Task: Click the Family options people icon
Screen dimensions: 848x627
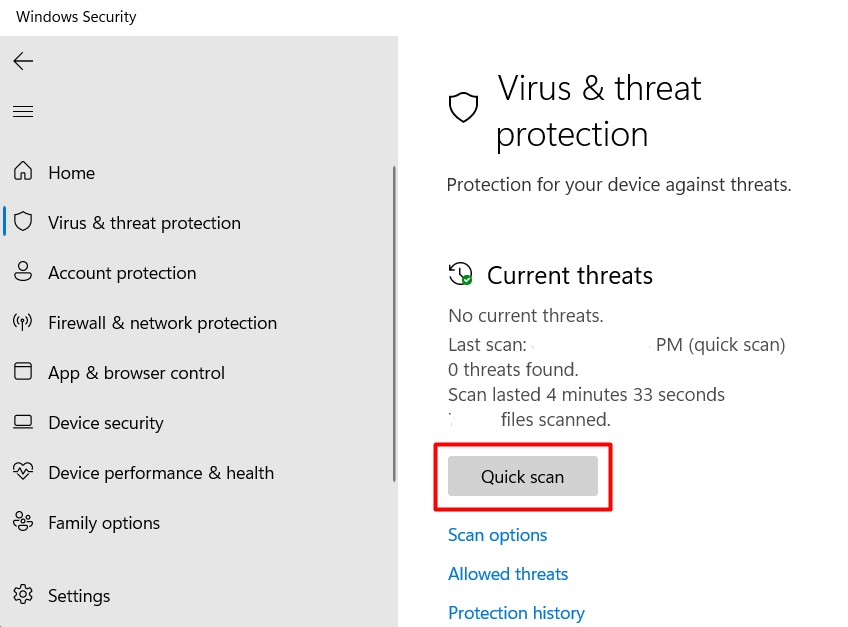Action: tap(23, 522)
